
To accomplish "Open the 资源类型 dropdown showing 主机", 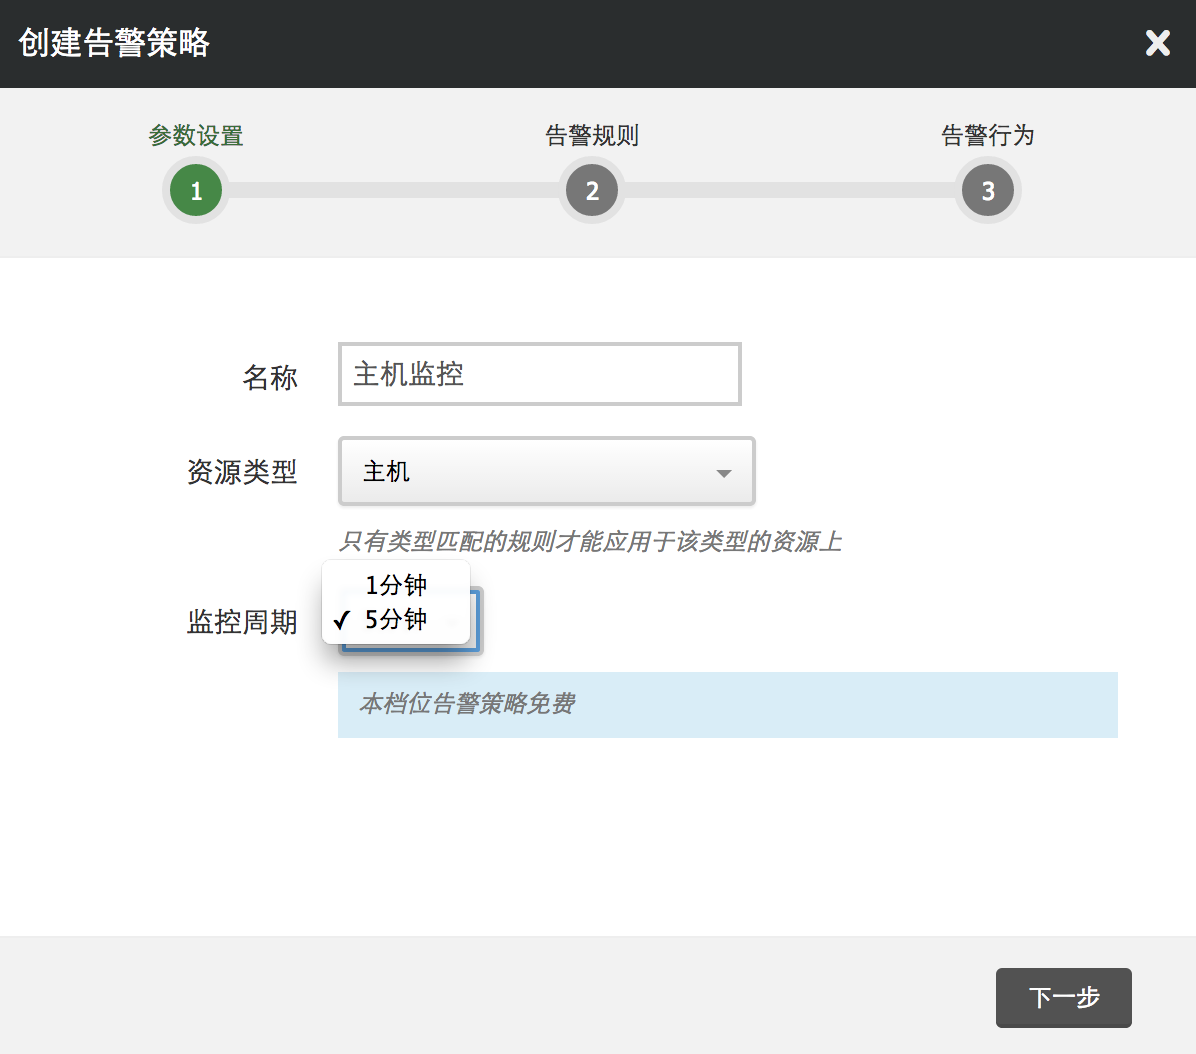I will click(x=546, y=471).
